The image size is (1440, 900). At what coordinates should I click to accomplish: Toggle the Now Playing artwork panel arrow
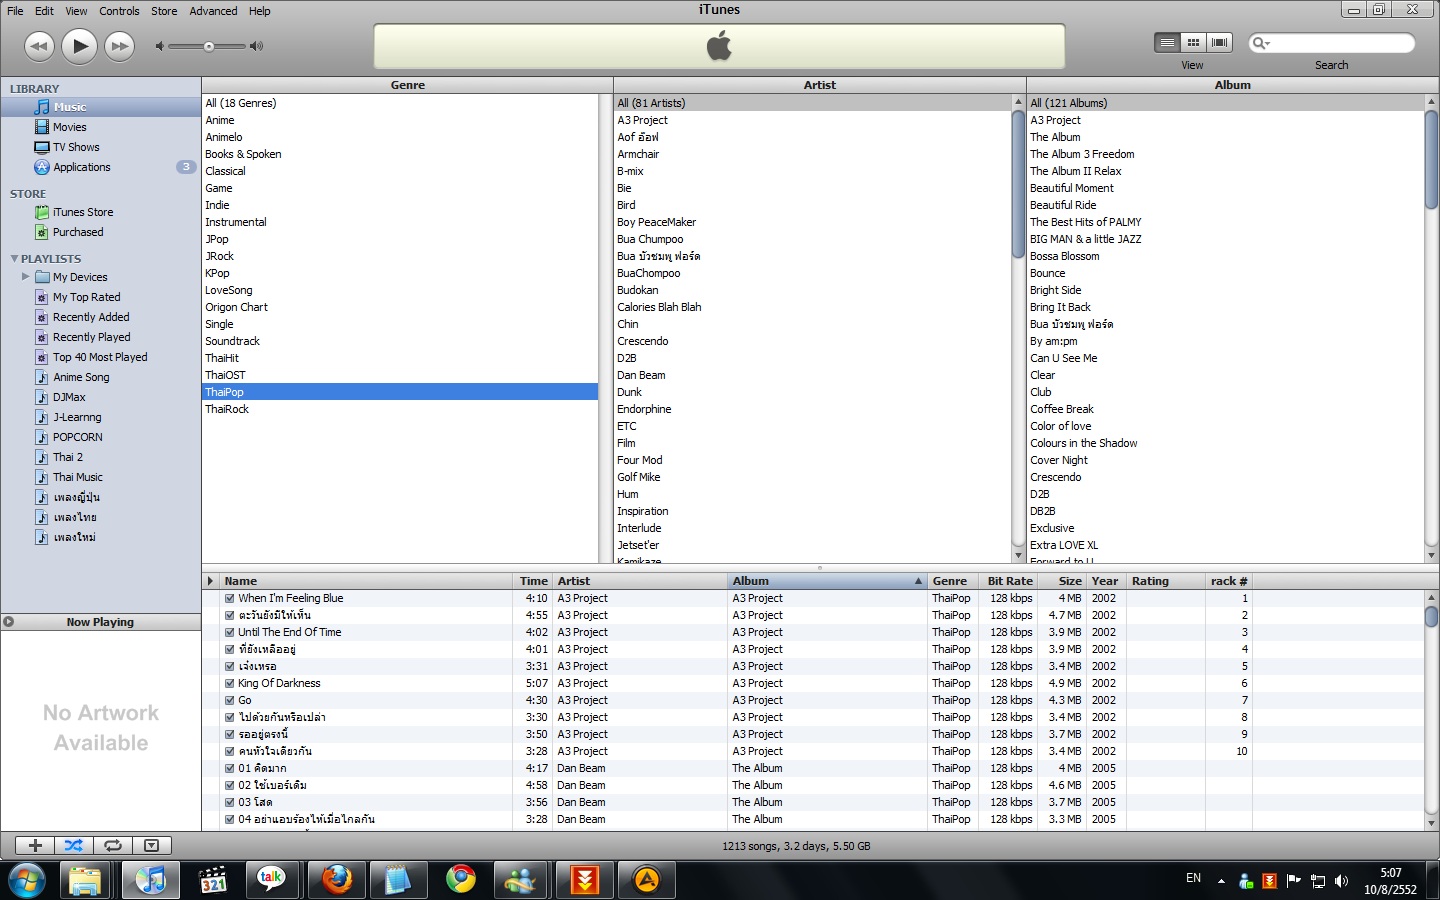[8, 621]
